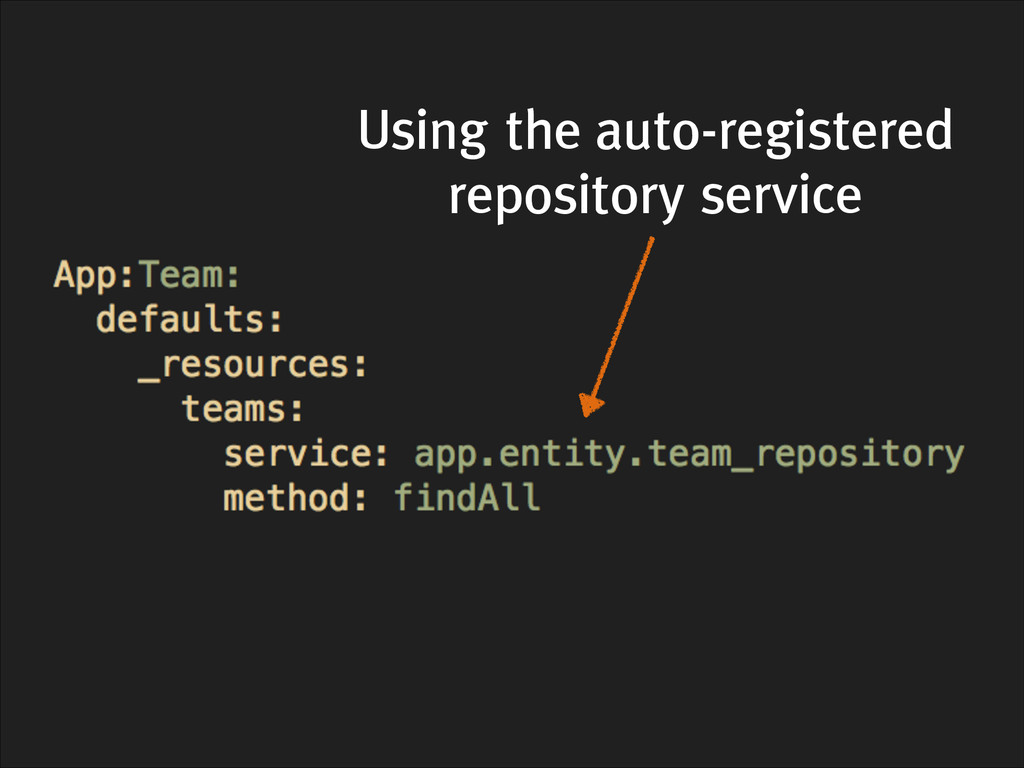Select the 'teams:' key
Screen dimensions: 1024x768
click(x=242, y=409)
